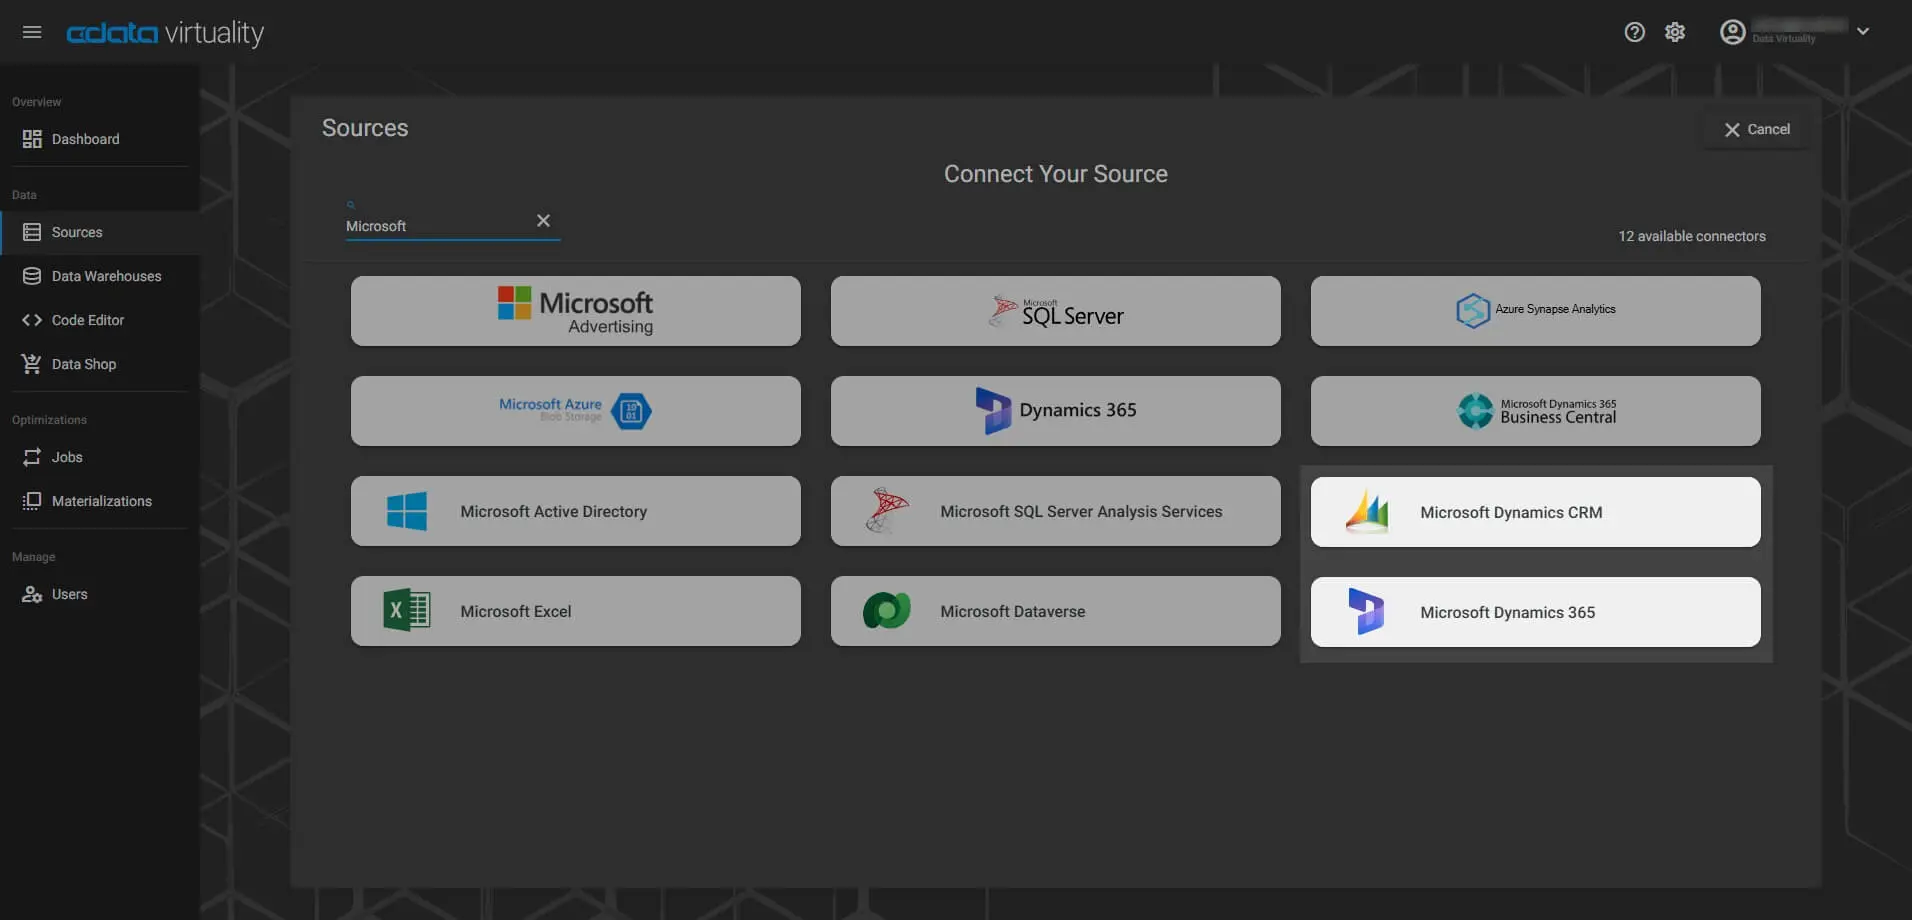1912x920 pixels.
Task: Click the user account avatar icon
Action: coord(1732,32)
